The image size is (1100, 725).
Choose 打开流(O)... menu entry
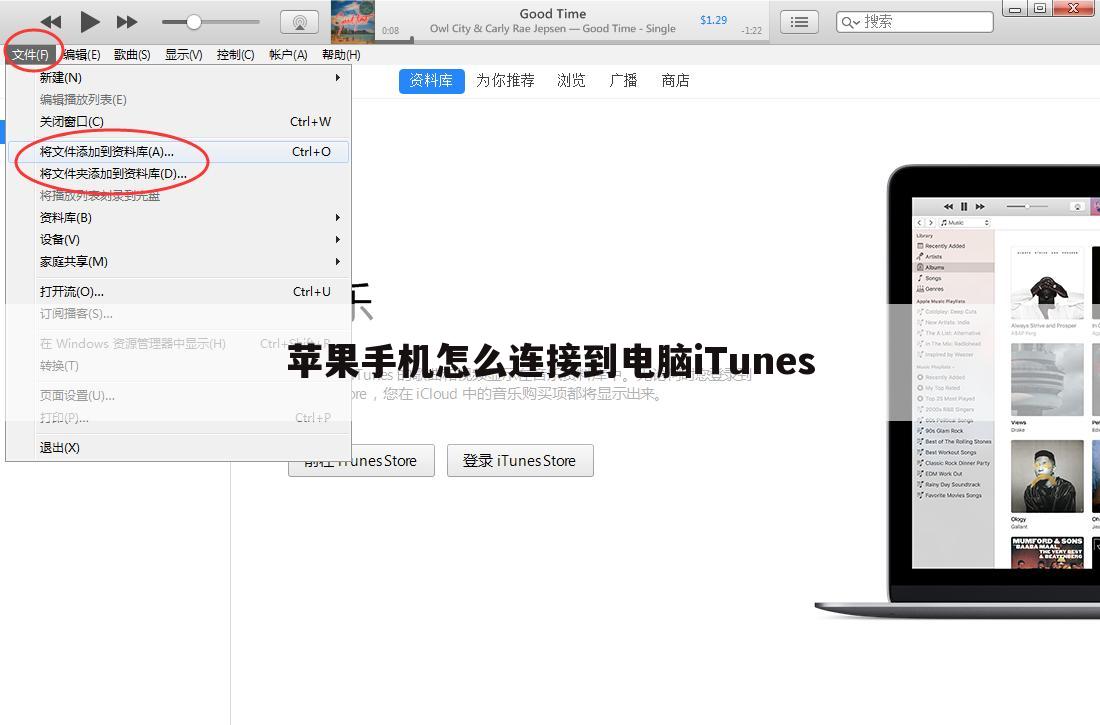(178, 292)
